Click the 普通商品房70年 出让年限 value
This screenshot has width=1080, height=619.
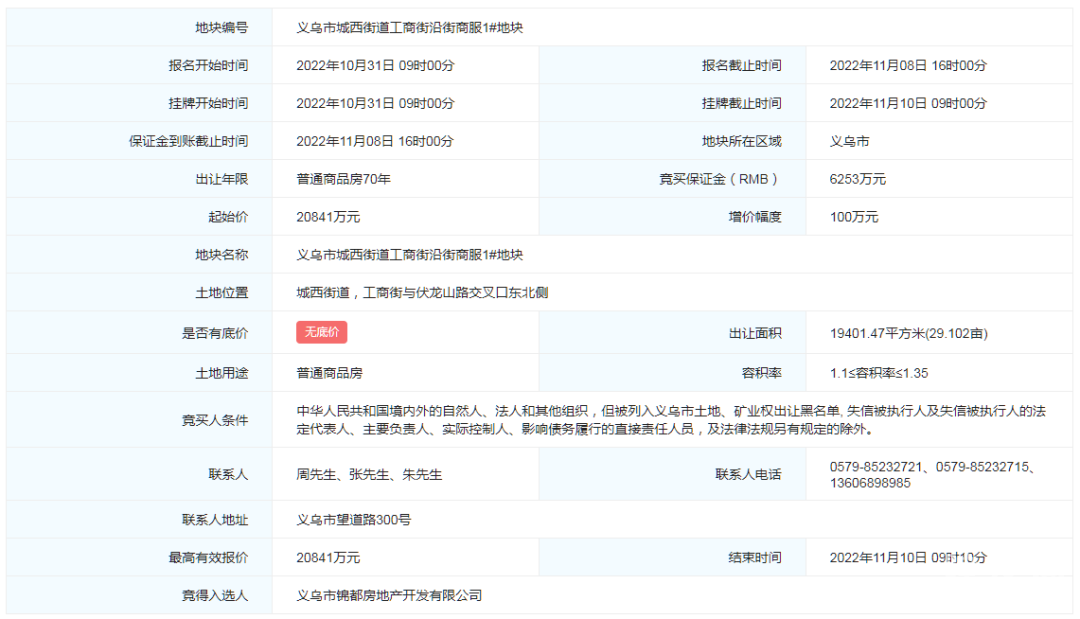coord(343,180)
